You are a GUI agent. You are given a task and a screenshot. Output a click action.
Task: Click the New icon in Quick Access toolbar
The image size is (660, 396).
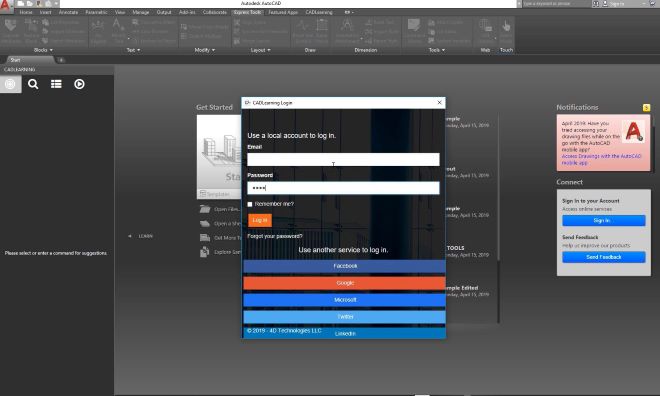pyautogui.click(x=21, y=3)
